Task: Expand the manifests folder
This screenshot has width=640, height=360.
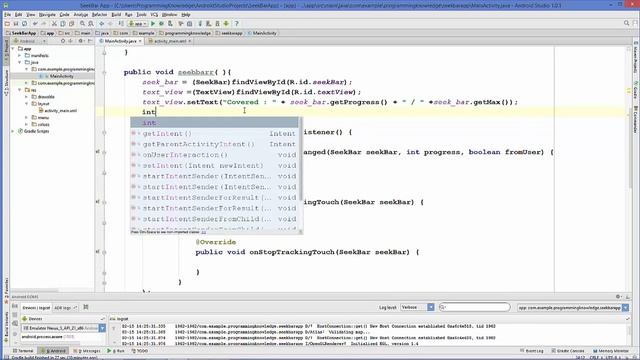Action: coord(20,56)
